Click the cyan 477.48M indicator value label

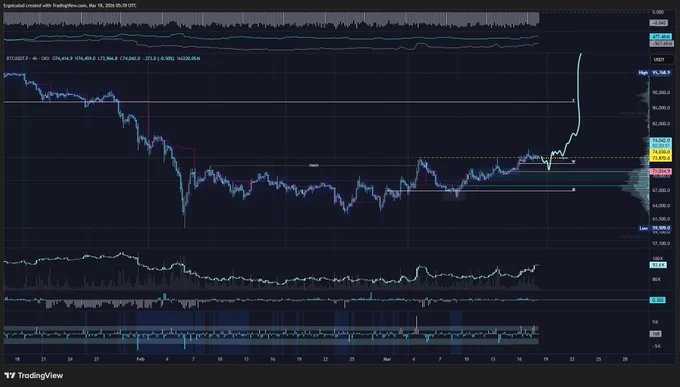point(661,37)
